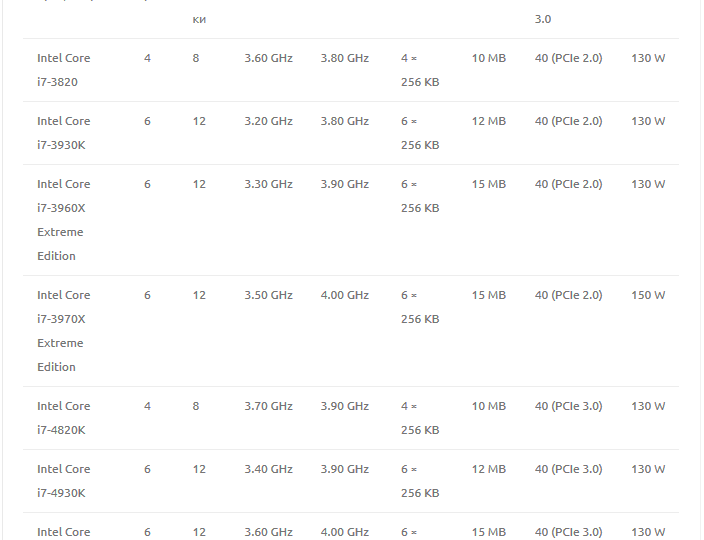704x540 pixels.
Task: Select the 4 cores value for i7-3820
Action: click(147, 58)
